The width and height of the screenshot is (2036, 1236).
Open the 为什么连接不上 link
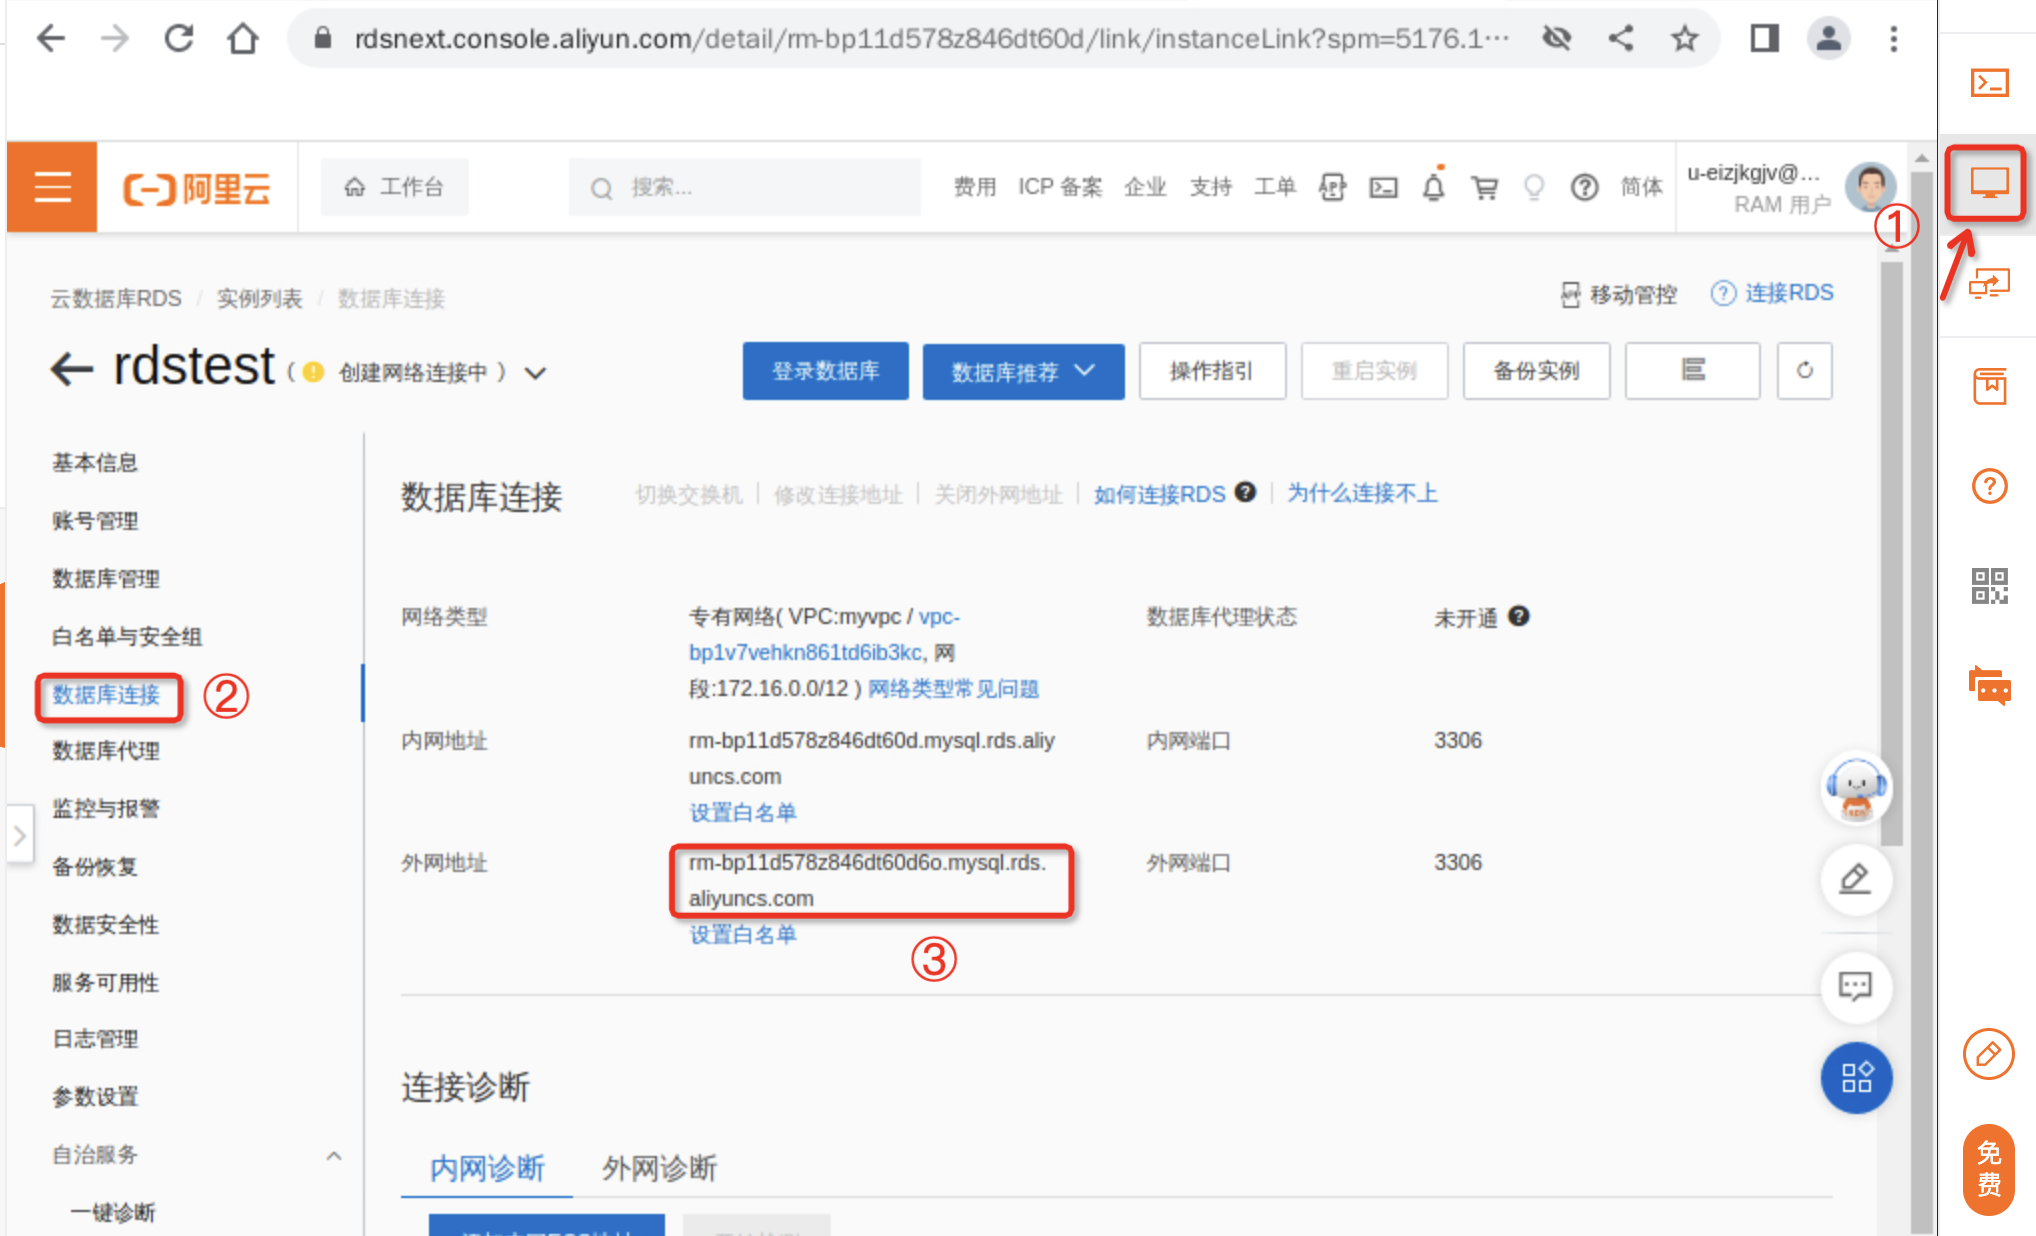pos(1362,493)
